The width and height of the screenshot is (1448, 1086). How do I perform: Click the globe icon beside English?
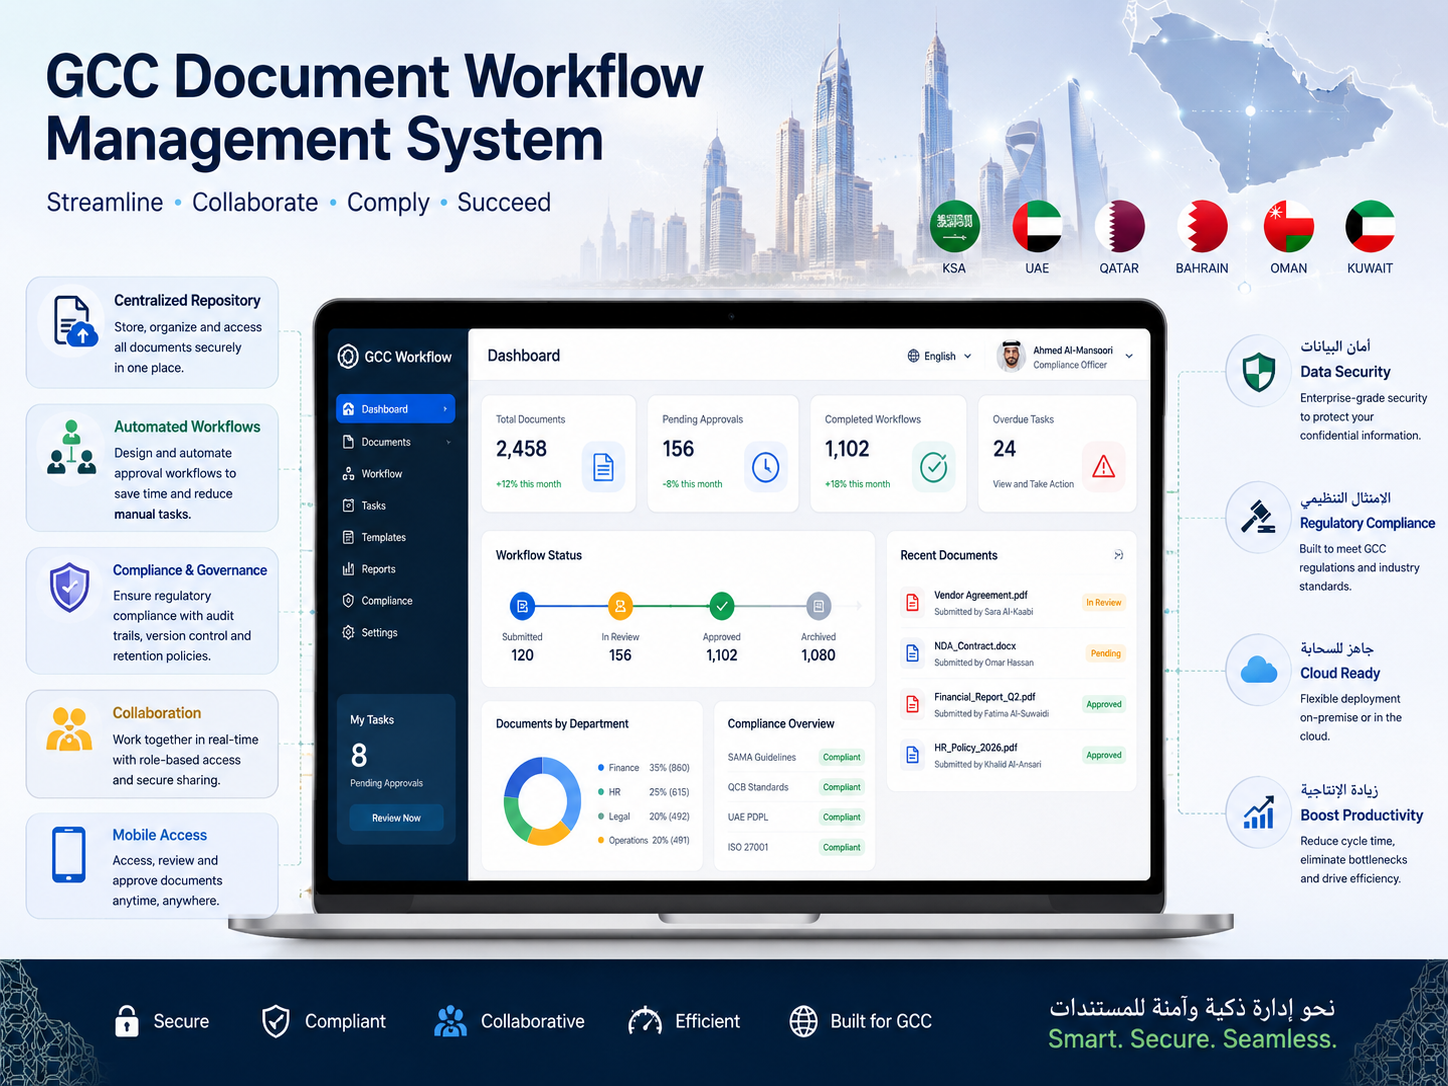coord(913,356)
